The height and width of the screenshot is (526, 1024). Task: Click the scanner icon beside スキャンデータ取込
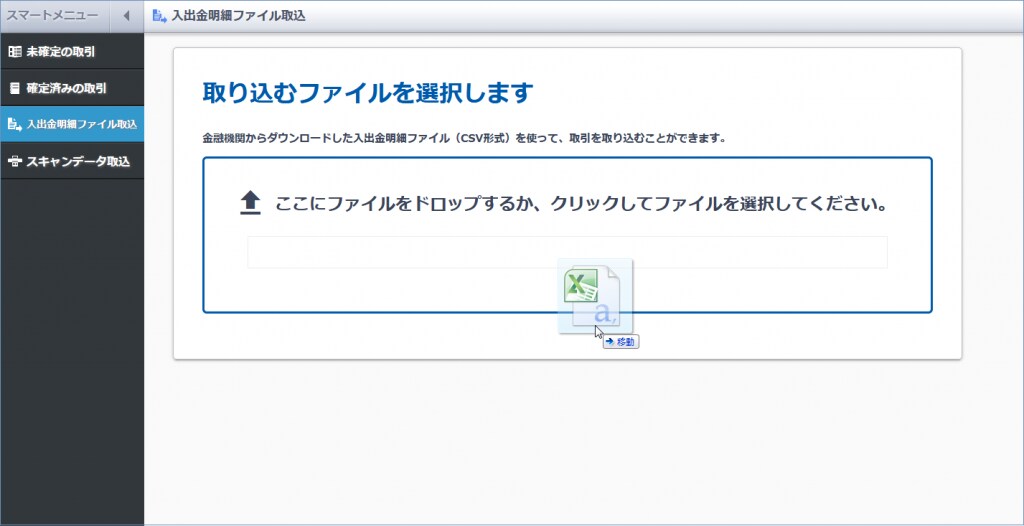pyautogui.click(x=14, y=161)
